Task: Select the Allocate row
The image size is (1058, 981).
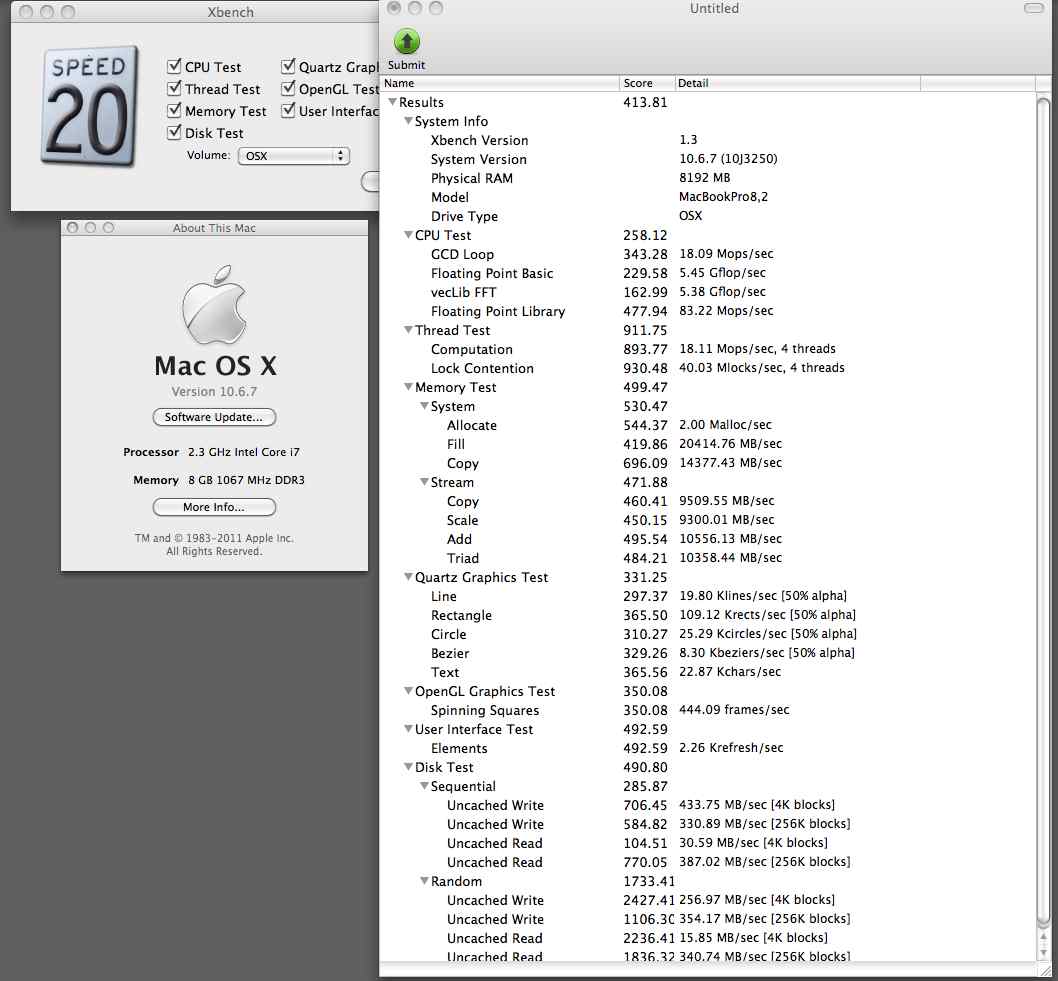Action: tap(707, 425)
